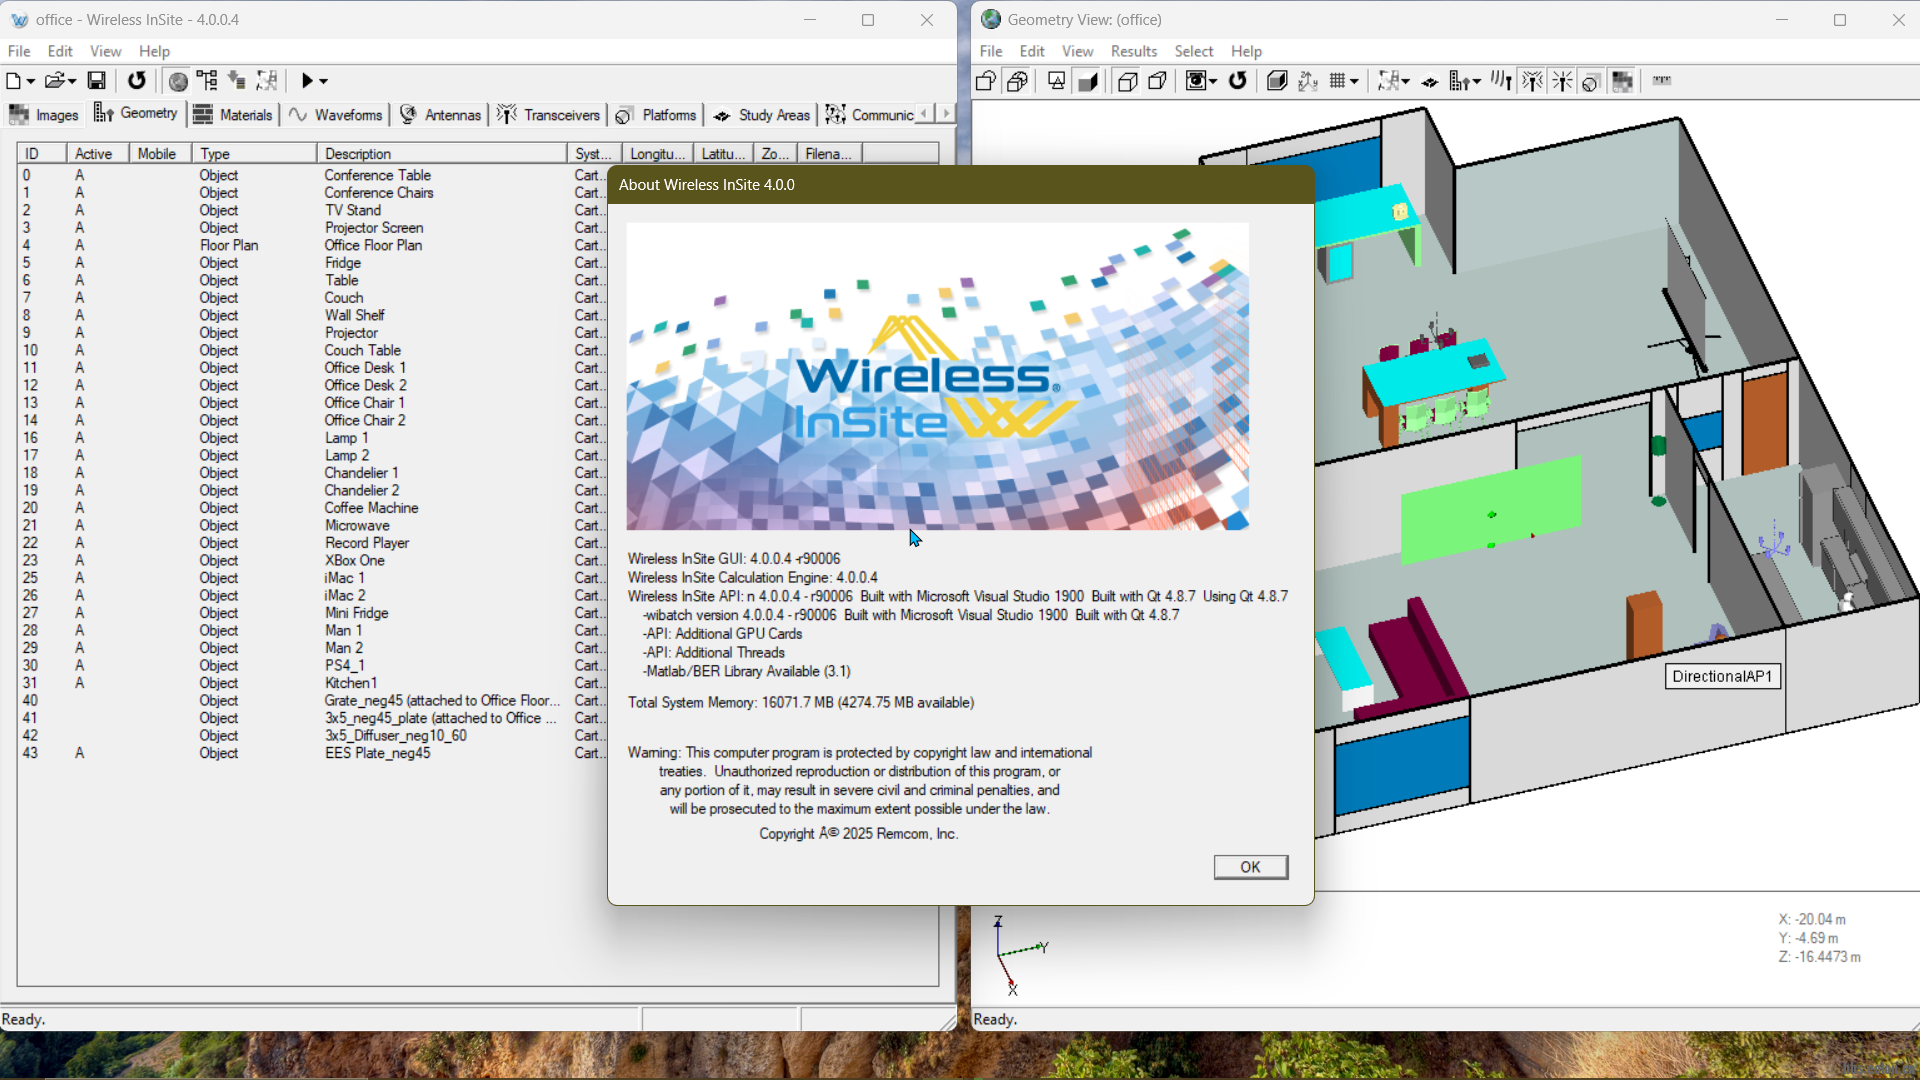Click the study area icon in Geometry View
The height and width of the screenshot is (1080, 1920).
[1430, 82]
